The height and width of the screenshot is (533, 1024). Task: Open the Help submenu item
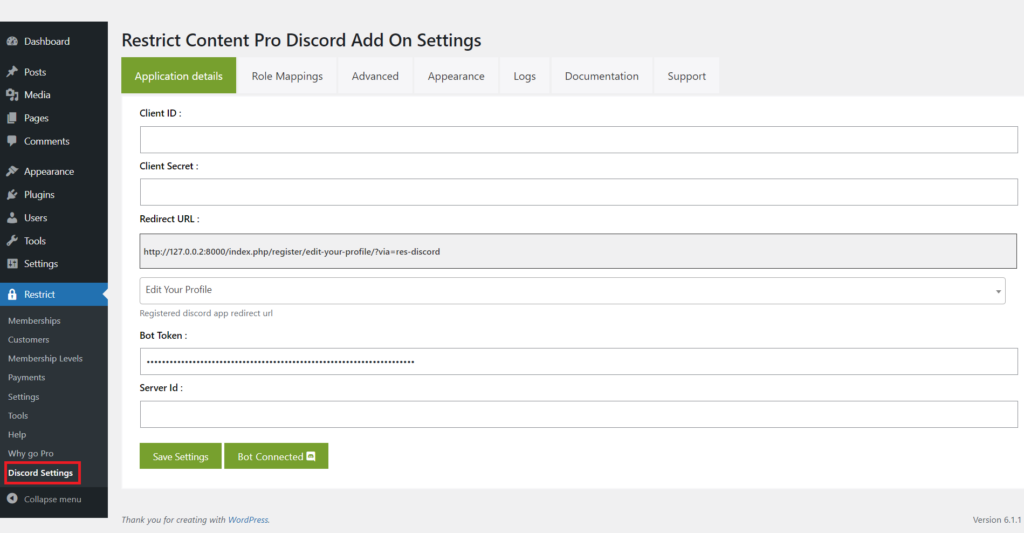[x=17, y=434]
